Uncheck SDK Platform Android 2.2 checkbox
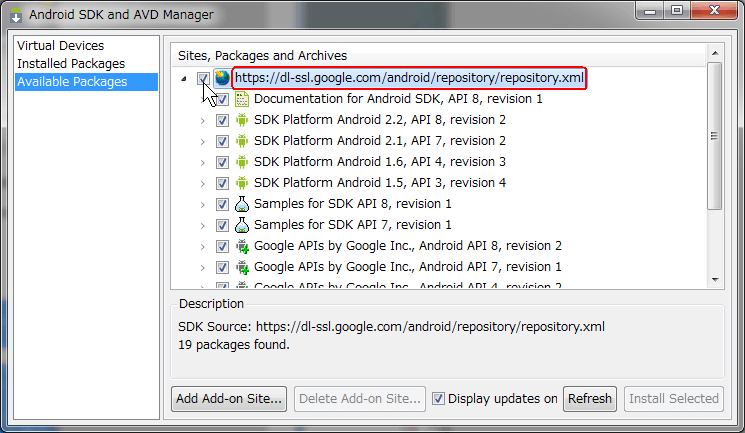The width and height of the screenshot is (745, 433). point(222,120)
